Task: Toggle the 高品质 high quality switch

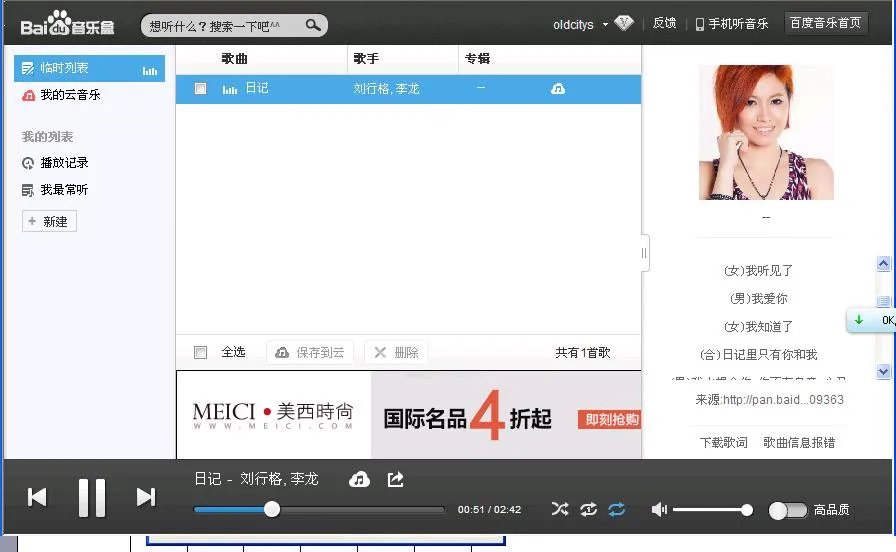Action: pos(787,510)
